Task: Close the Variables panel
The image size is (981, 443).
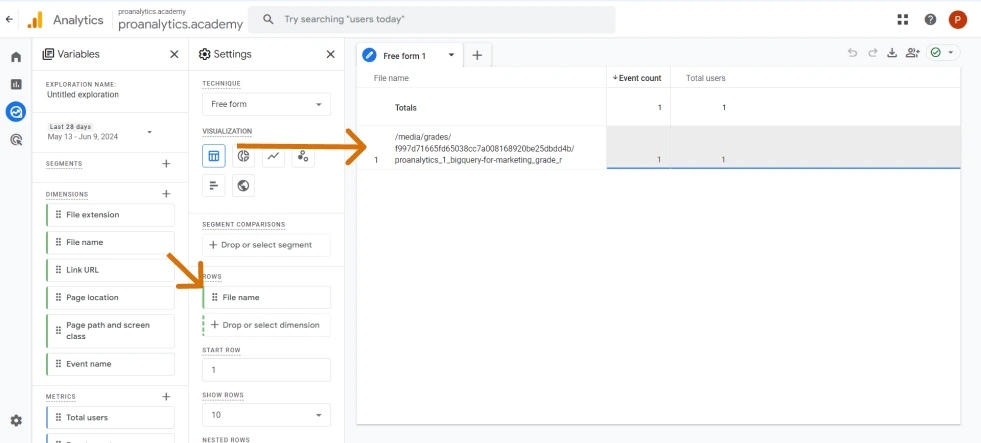Action: point(175,54)
